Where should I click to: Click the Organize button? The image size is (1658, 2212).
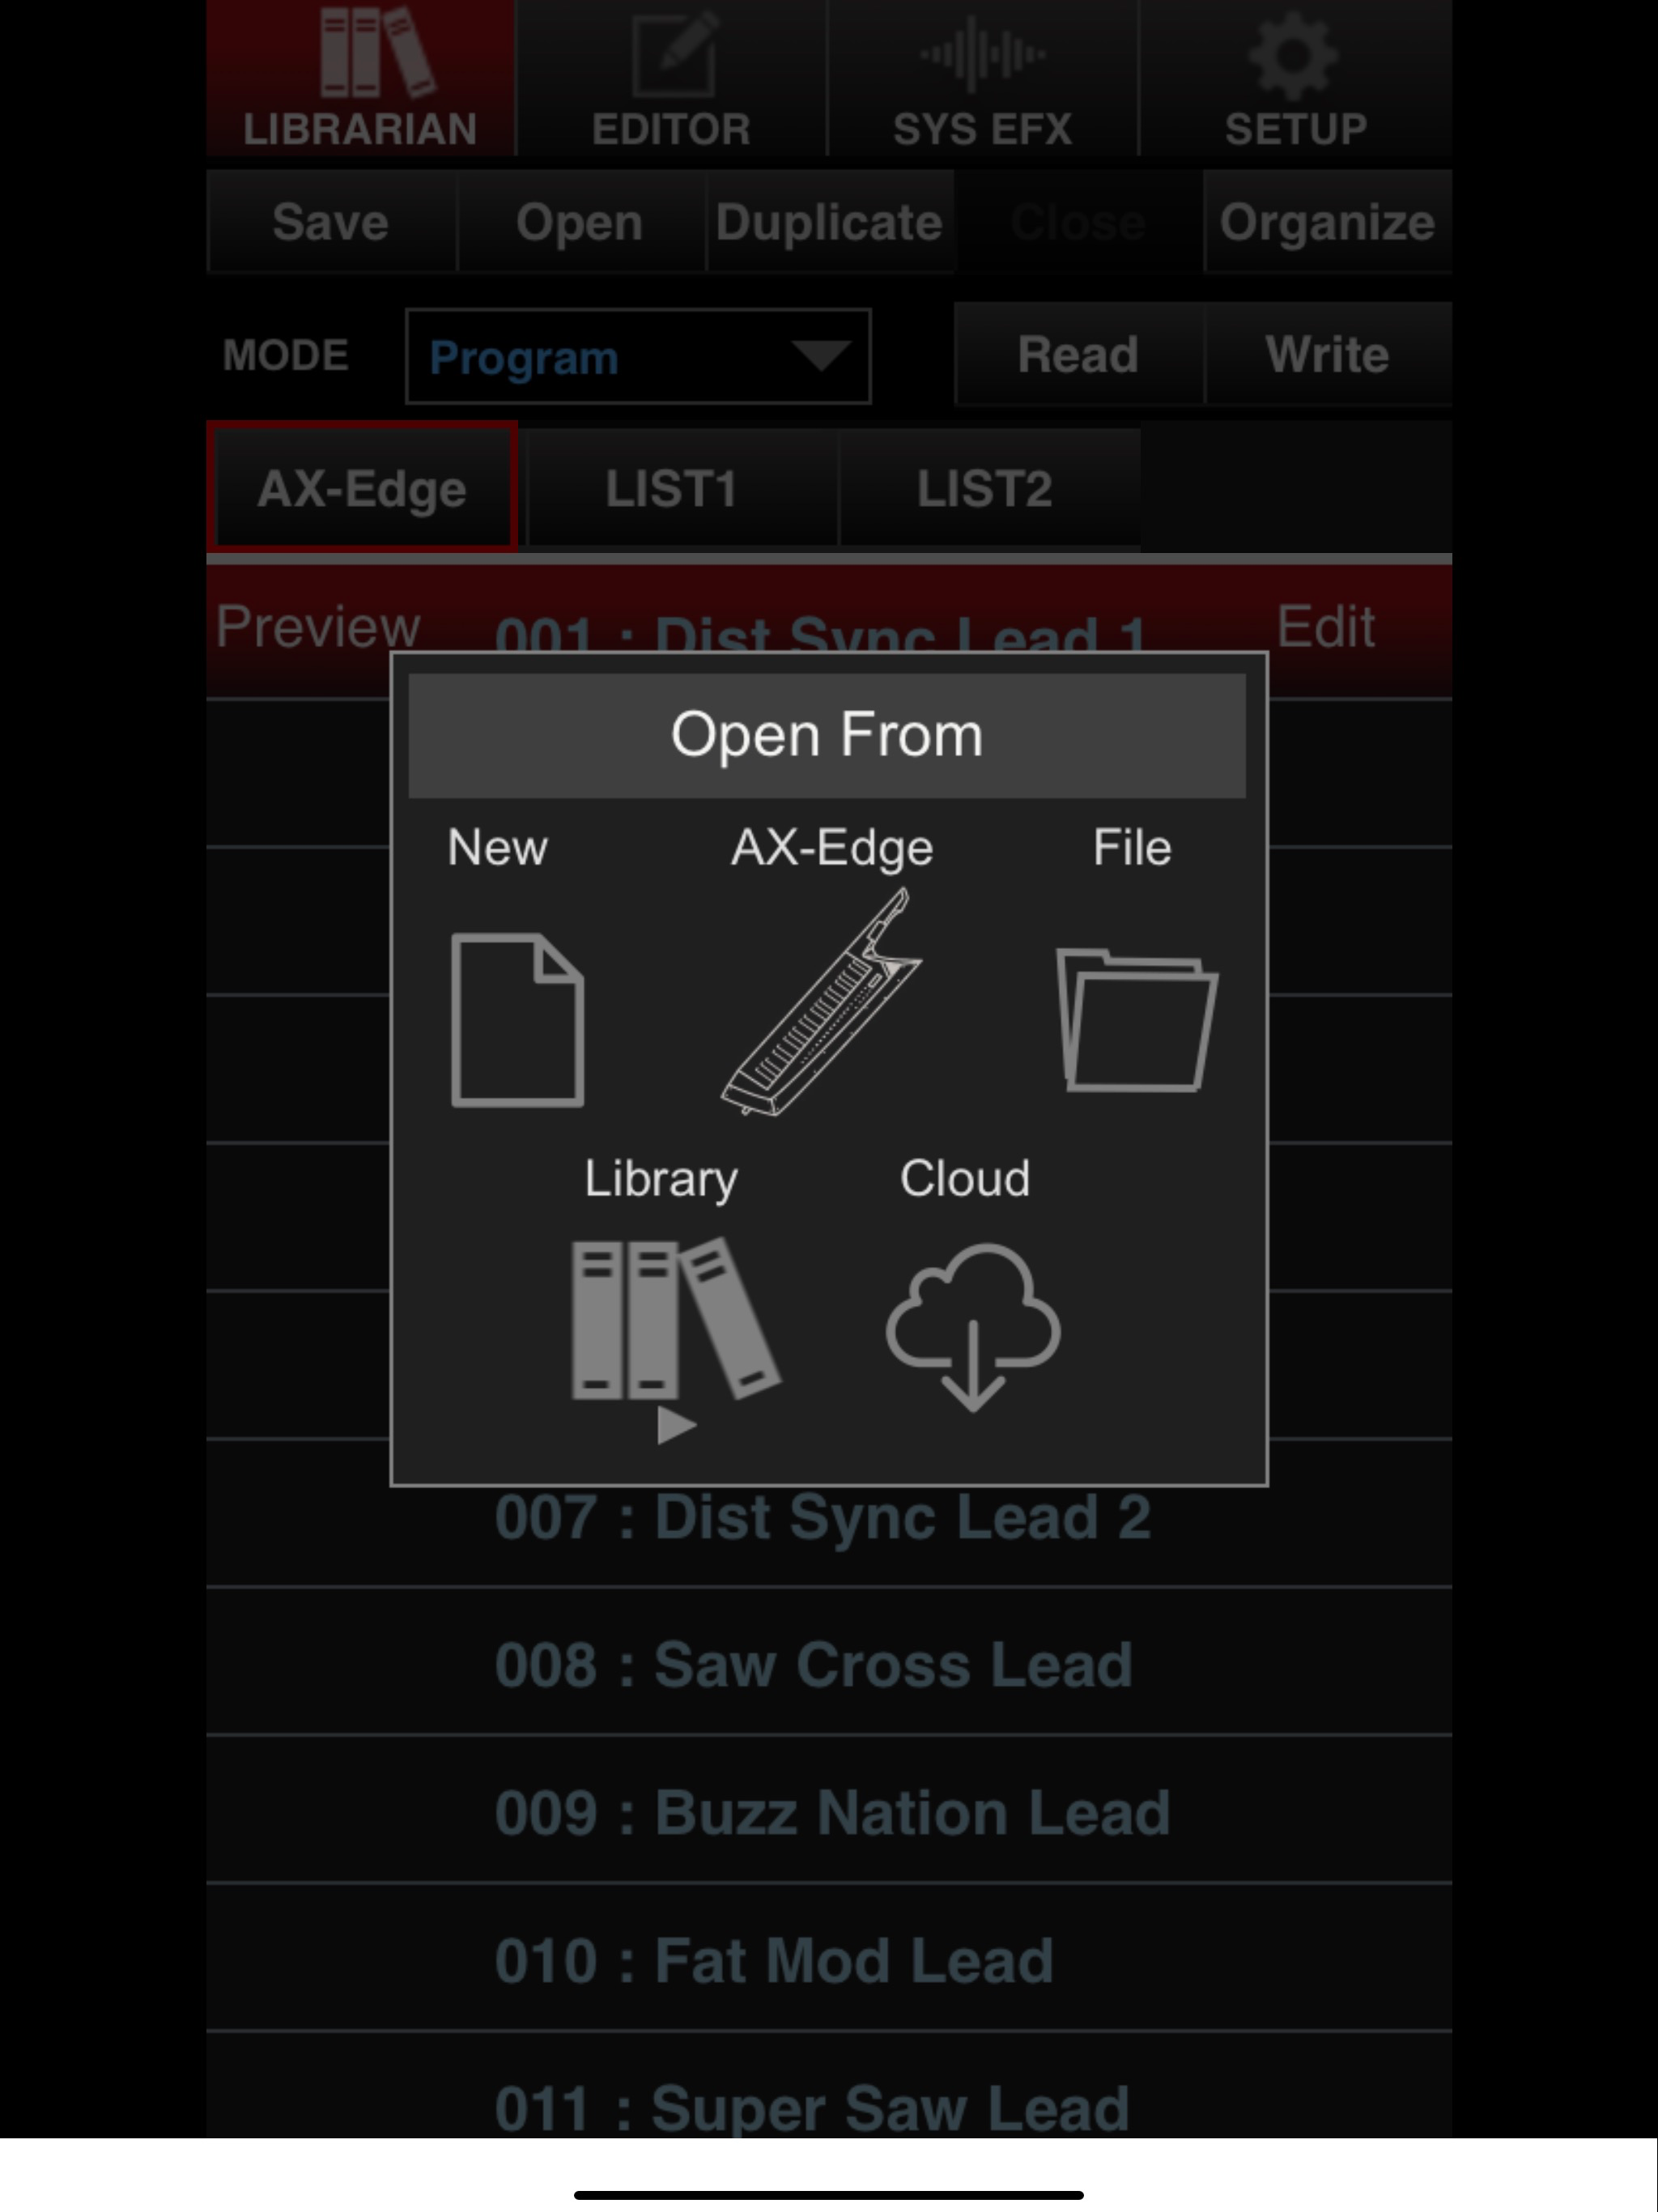[x=1328, y=222]
